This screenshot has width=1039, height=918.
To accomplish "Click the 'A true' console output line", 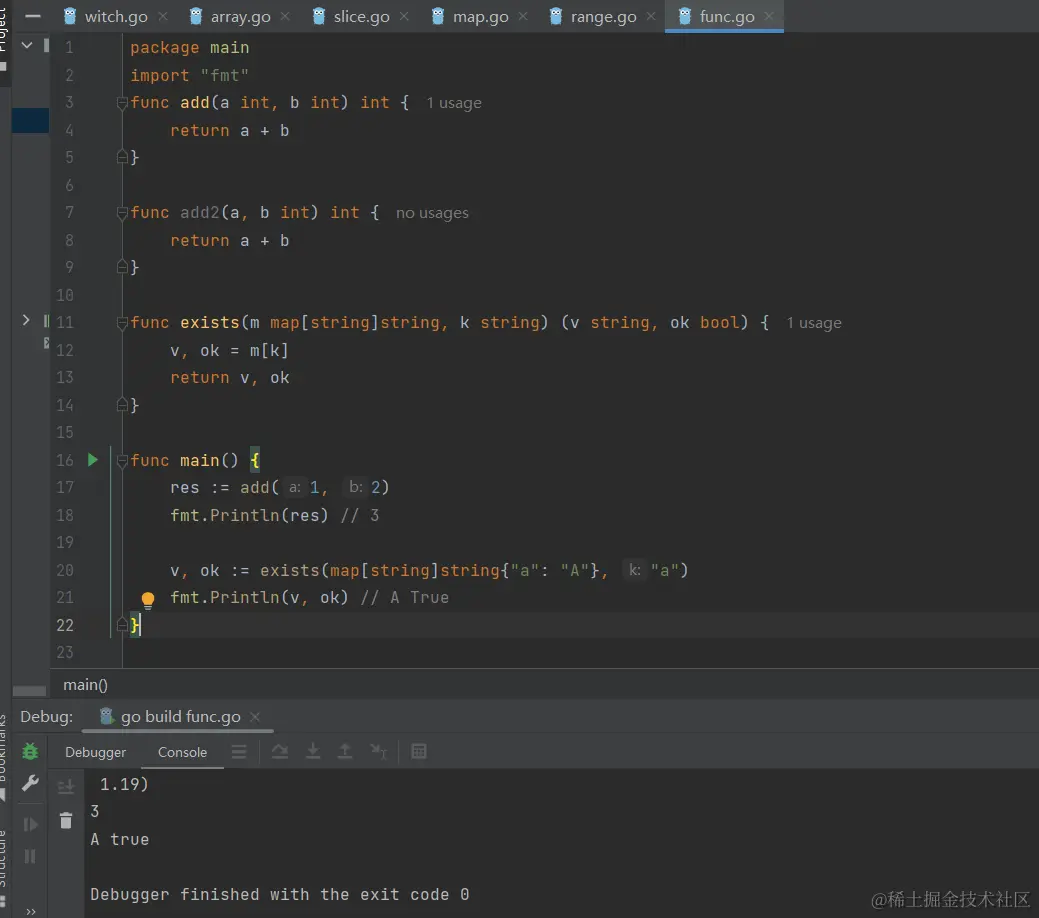I will pyautogui.click(x=120, y=839).
